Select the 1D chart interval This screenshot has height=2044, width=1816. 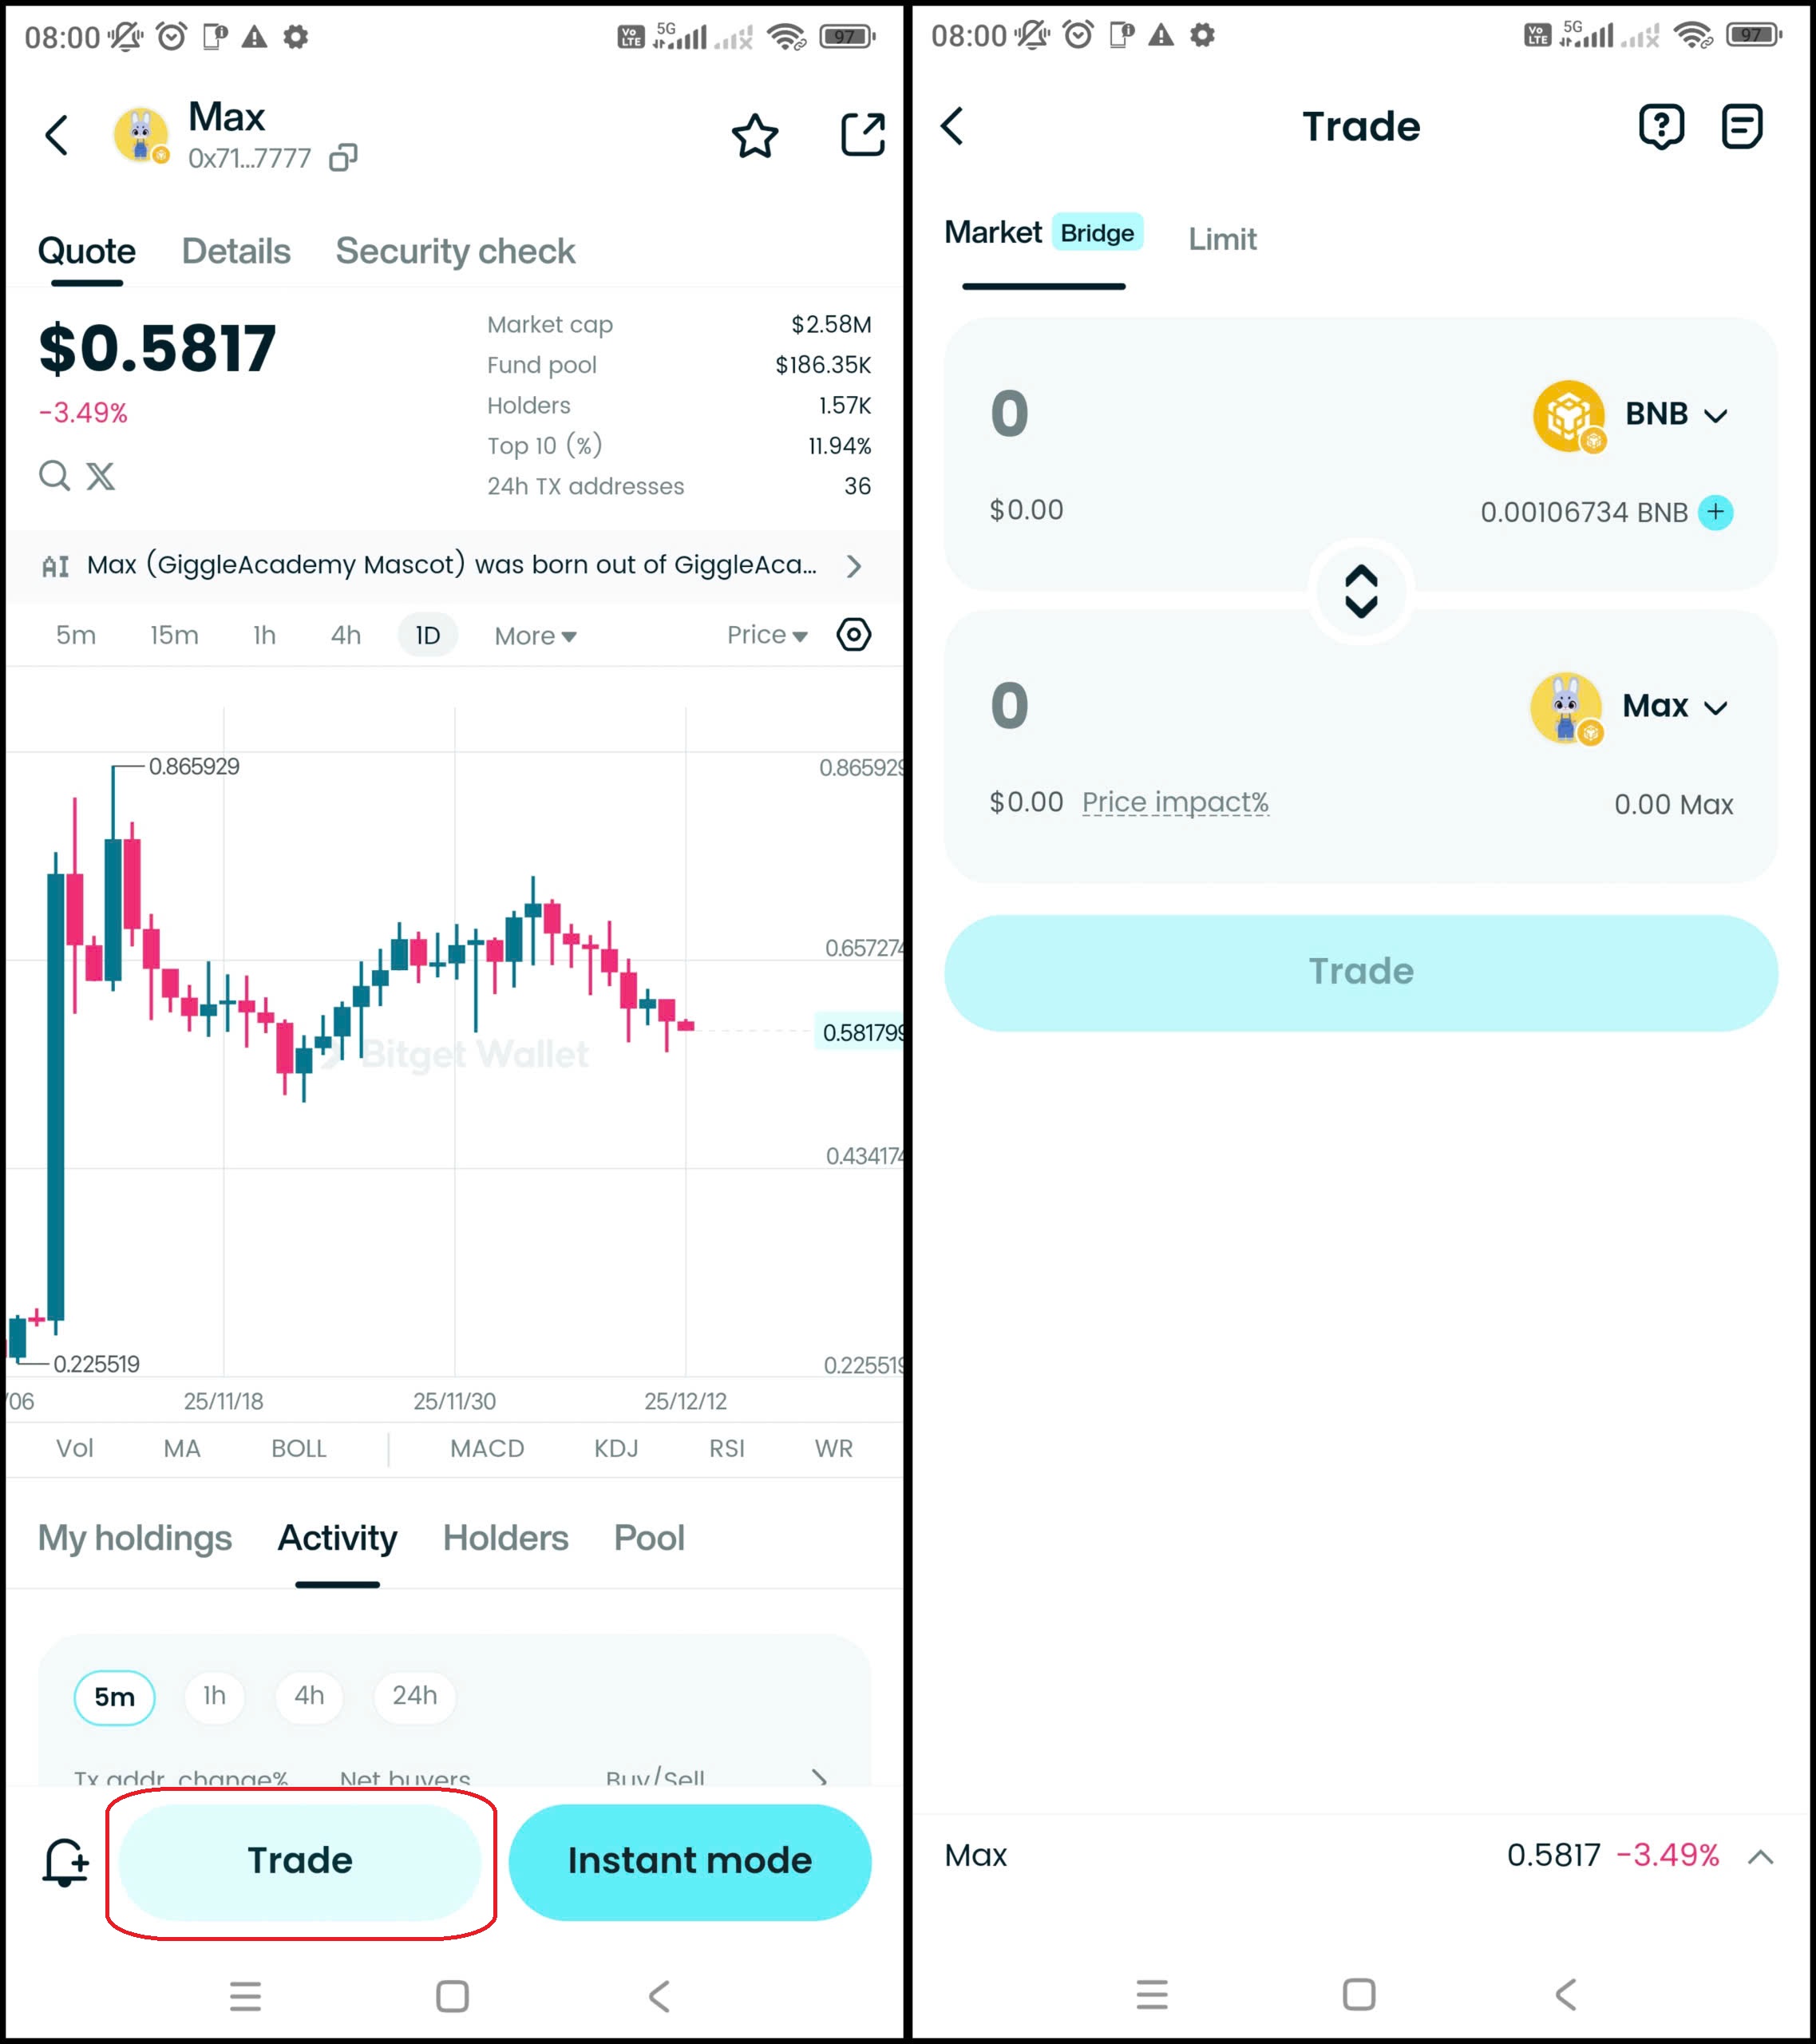point(427,636)
